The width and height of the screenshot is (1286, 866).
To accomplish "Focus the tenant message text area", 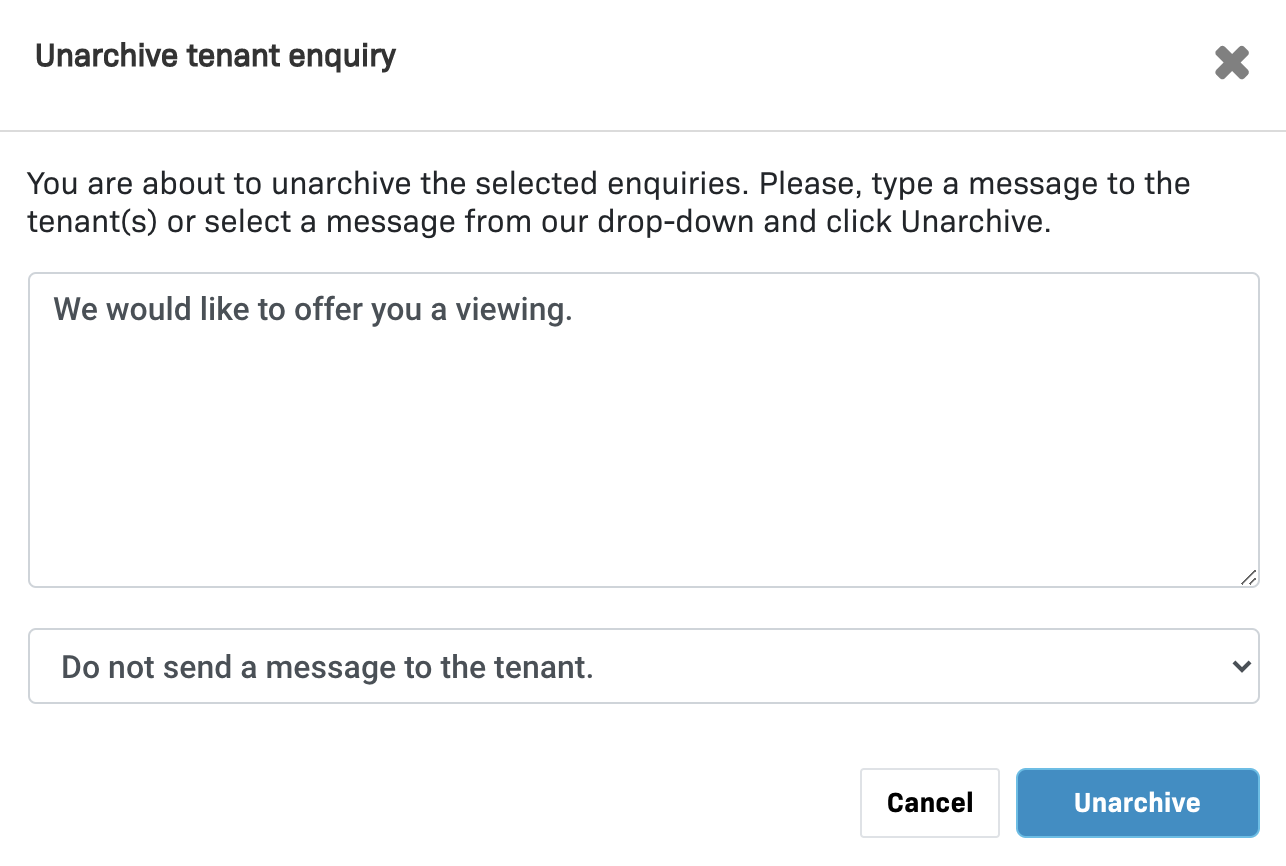I will pos(643,430).
